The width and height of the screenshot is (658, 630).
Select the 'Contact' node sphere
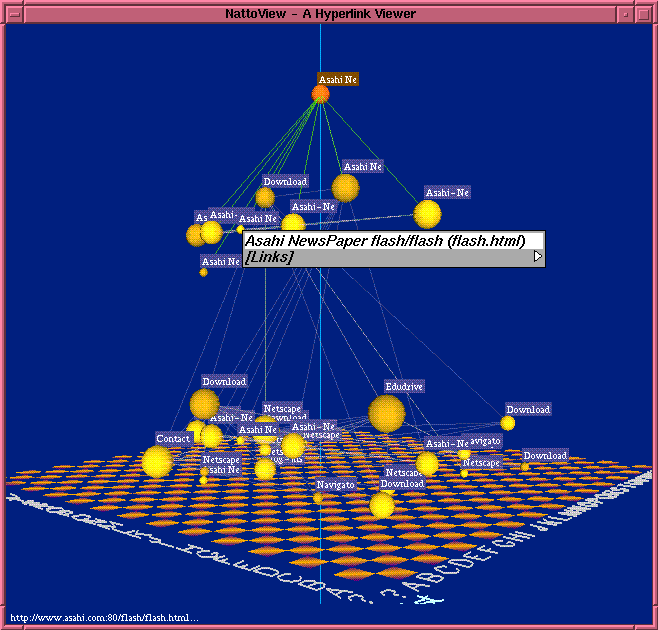coord(157,462)
